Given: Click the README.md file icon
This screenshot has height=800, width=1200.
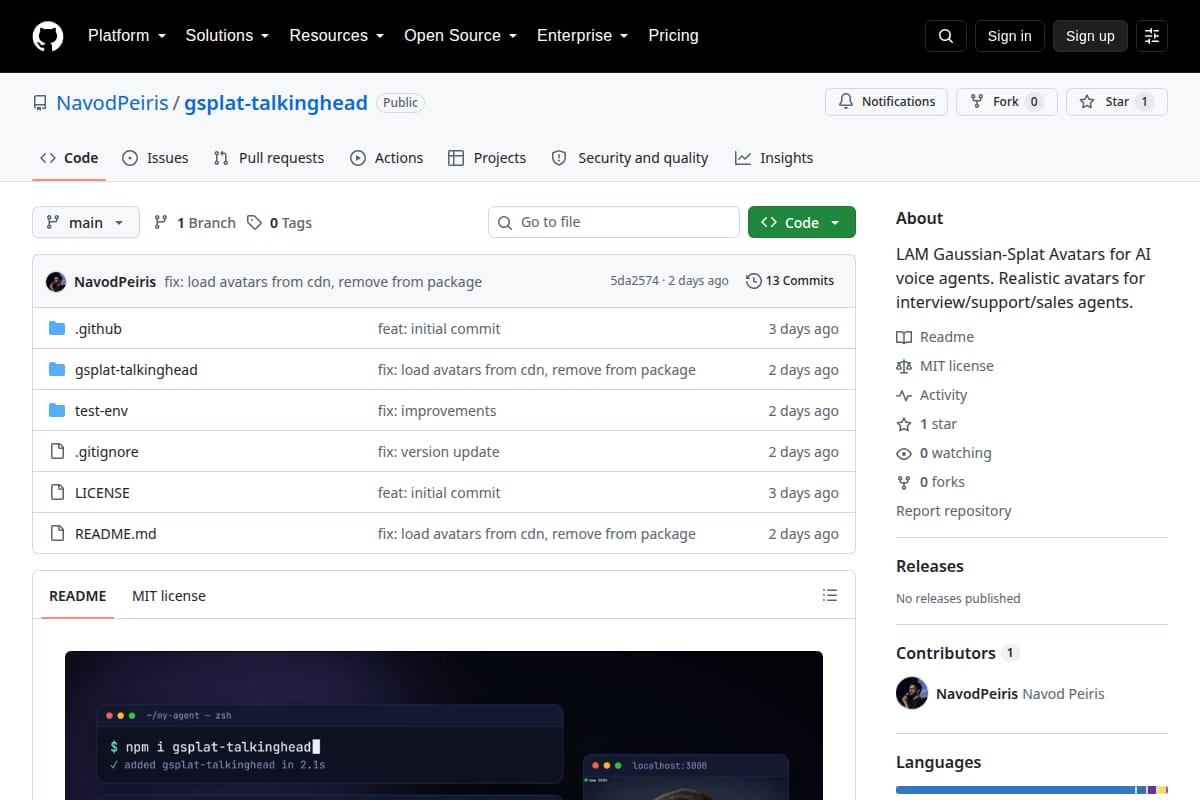Looking at the screenshot, I should (57, 534).
